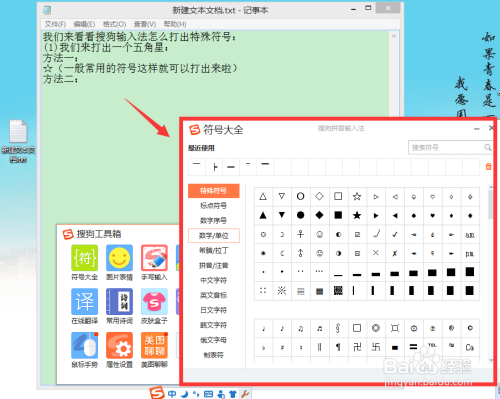The width and height of the screenshot is (500, 399).
Task: Select the 标点符号 category tab
Action: tap(214, 206)
